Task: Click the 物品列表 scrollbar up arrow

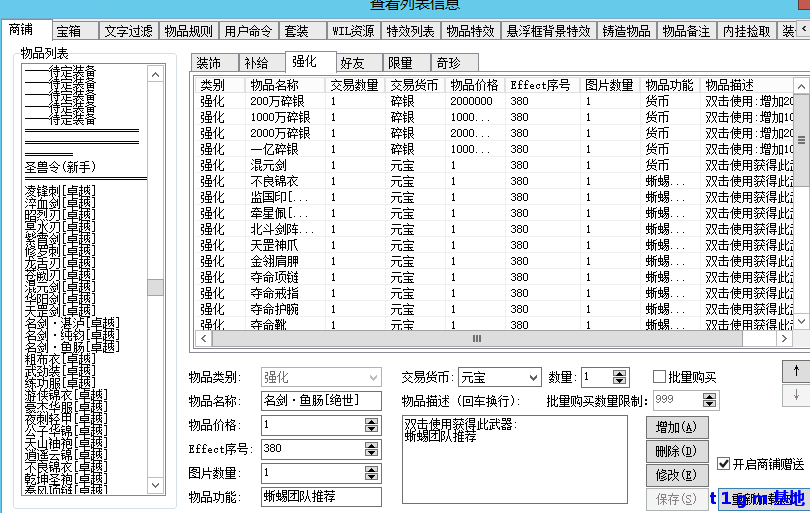Action: click(155, 73)
